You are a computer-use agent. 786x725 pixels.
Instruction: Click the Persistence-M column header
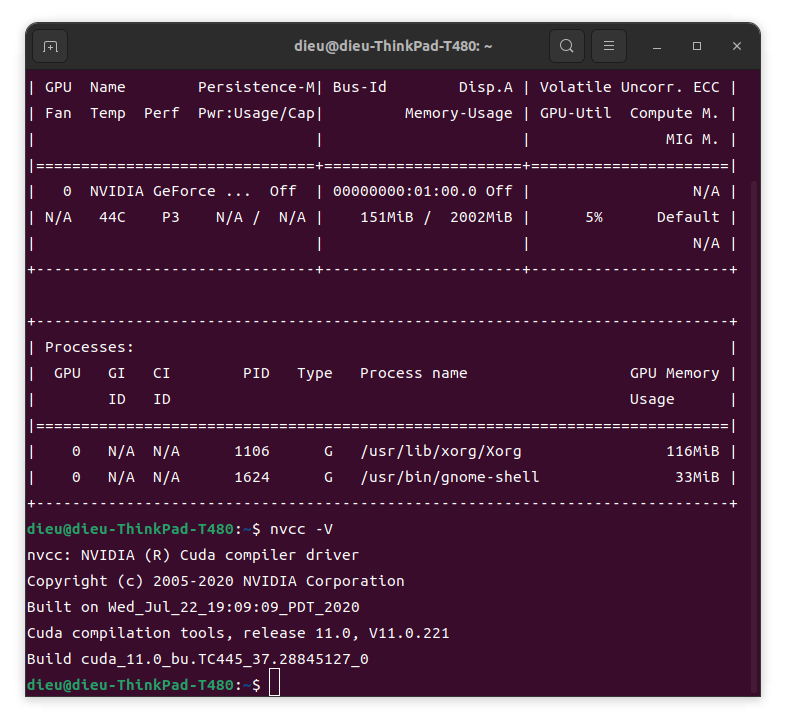pyautogui.click(x=256, y=87)
